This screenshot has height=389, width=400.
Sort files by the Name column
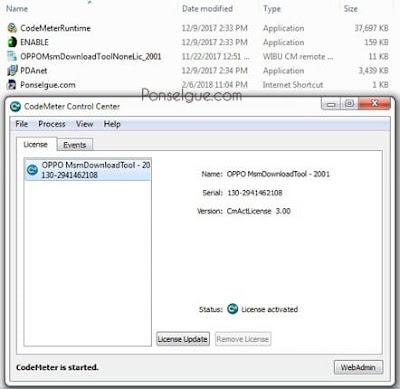17,9
